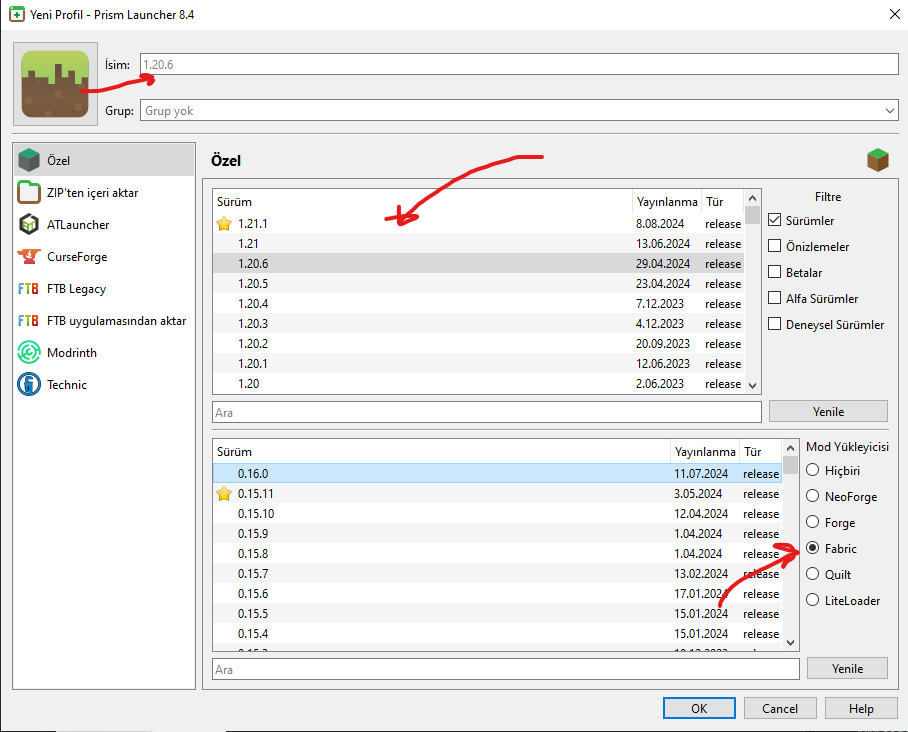Click the Cancel button

tap(780, 708)
